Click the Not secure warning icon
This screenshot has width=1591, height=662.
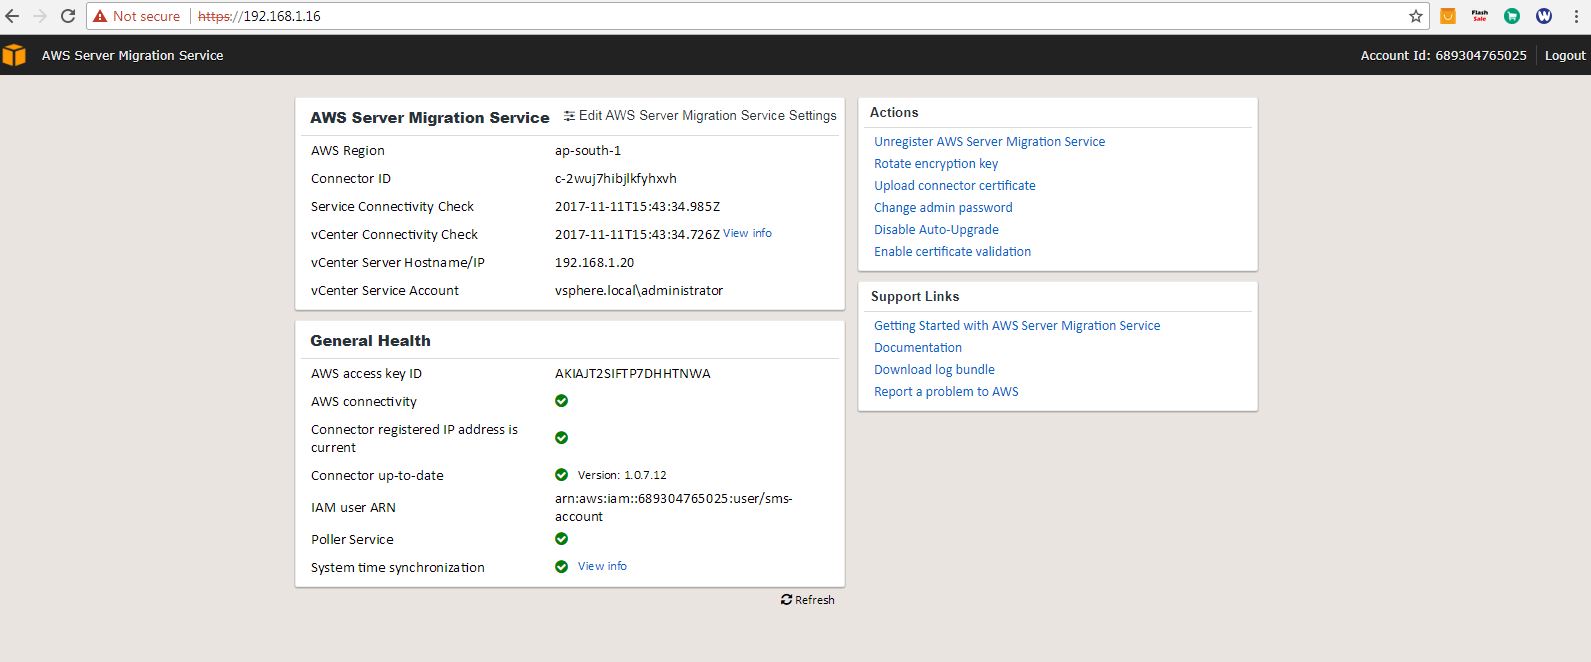click(100, 16)
